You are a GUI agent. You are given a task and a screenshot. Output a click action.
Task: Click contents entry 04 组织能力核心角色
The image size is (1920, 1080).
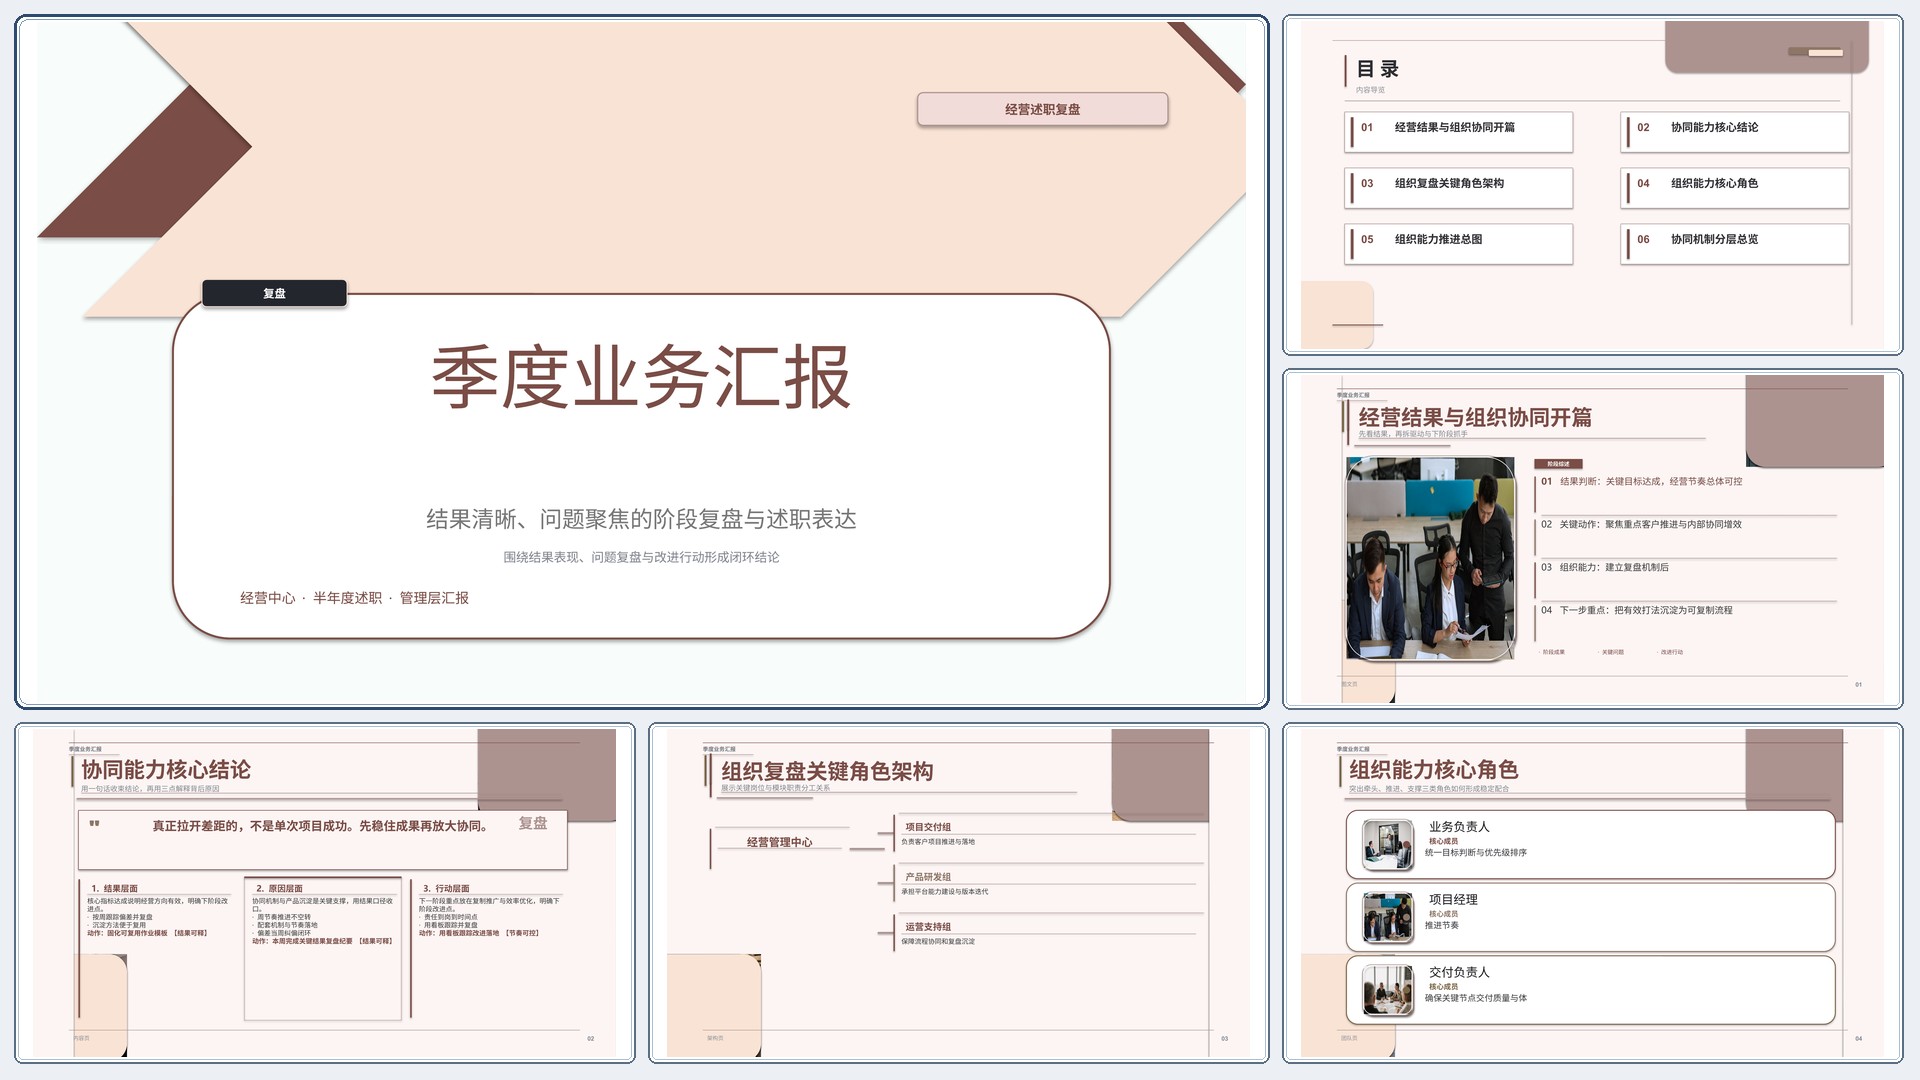click(x=1735, y=187)
